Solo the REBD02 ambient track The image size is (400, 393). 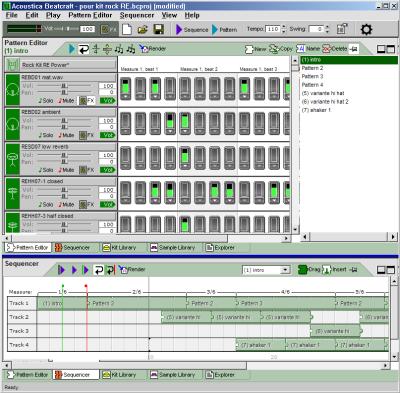tap(46, 135)
